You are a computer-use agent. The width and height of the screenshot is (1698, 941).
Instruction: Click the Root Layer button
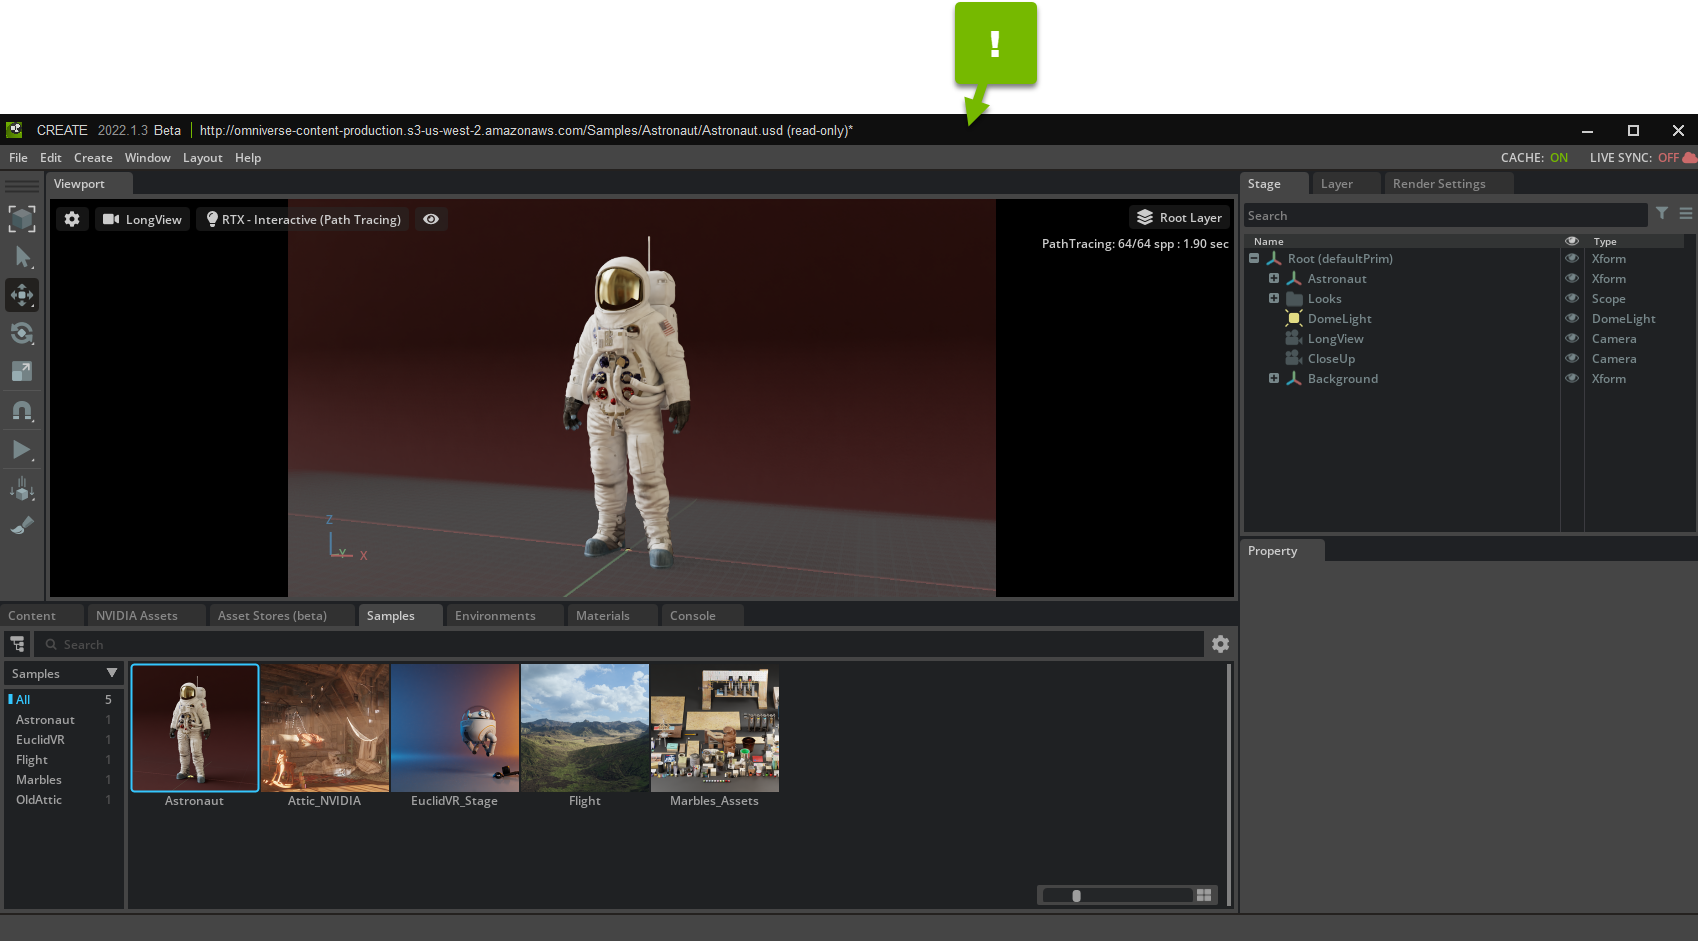[x=1180, y=217]
